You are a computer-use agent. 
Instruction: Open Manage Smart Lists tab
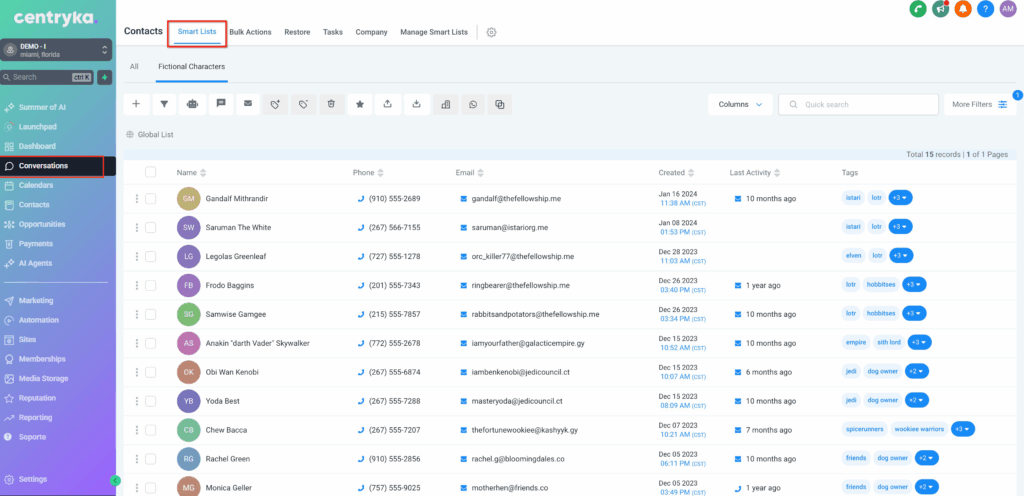point(434,32)
